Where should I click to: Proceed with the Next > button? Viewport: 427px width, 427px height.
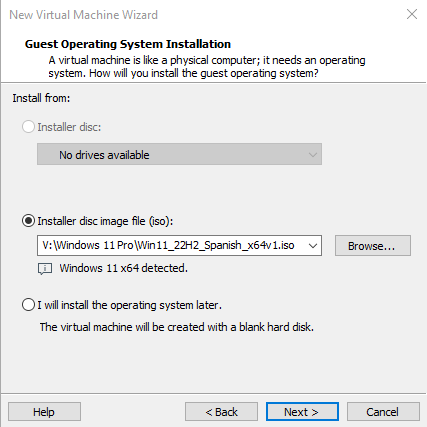(x=302, y=412)
